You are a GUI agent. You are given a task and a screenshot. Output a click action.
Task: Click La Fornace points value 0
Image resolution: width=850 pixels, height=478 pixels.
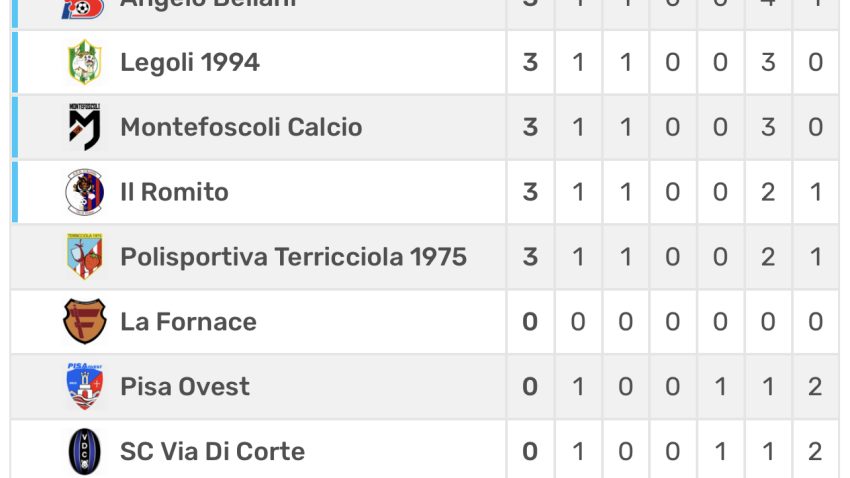coord(530,322)
